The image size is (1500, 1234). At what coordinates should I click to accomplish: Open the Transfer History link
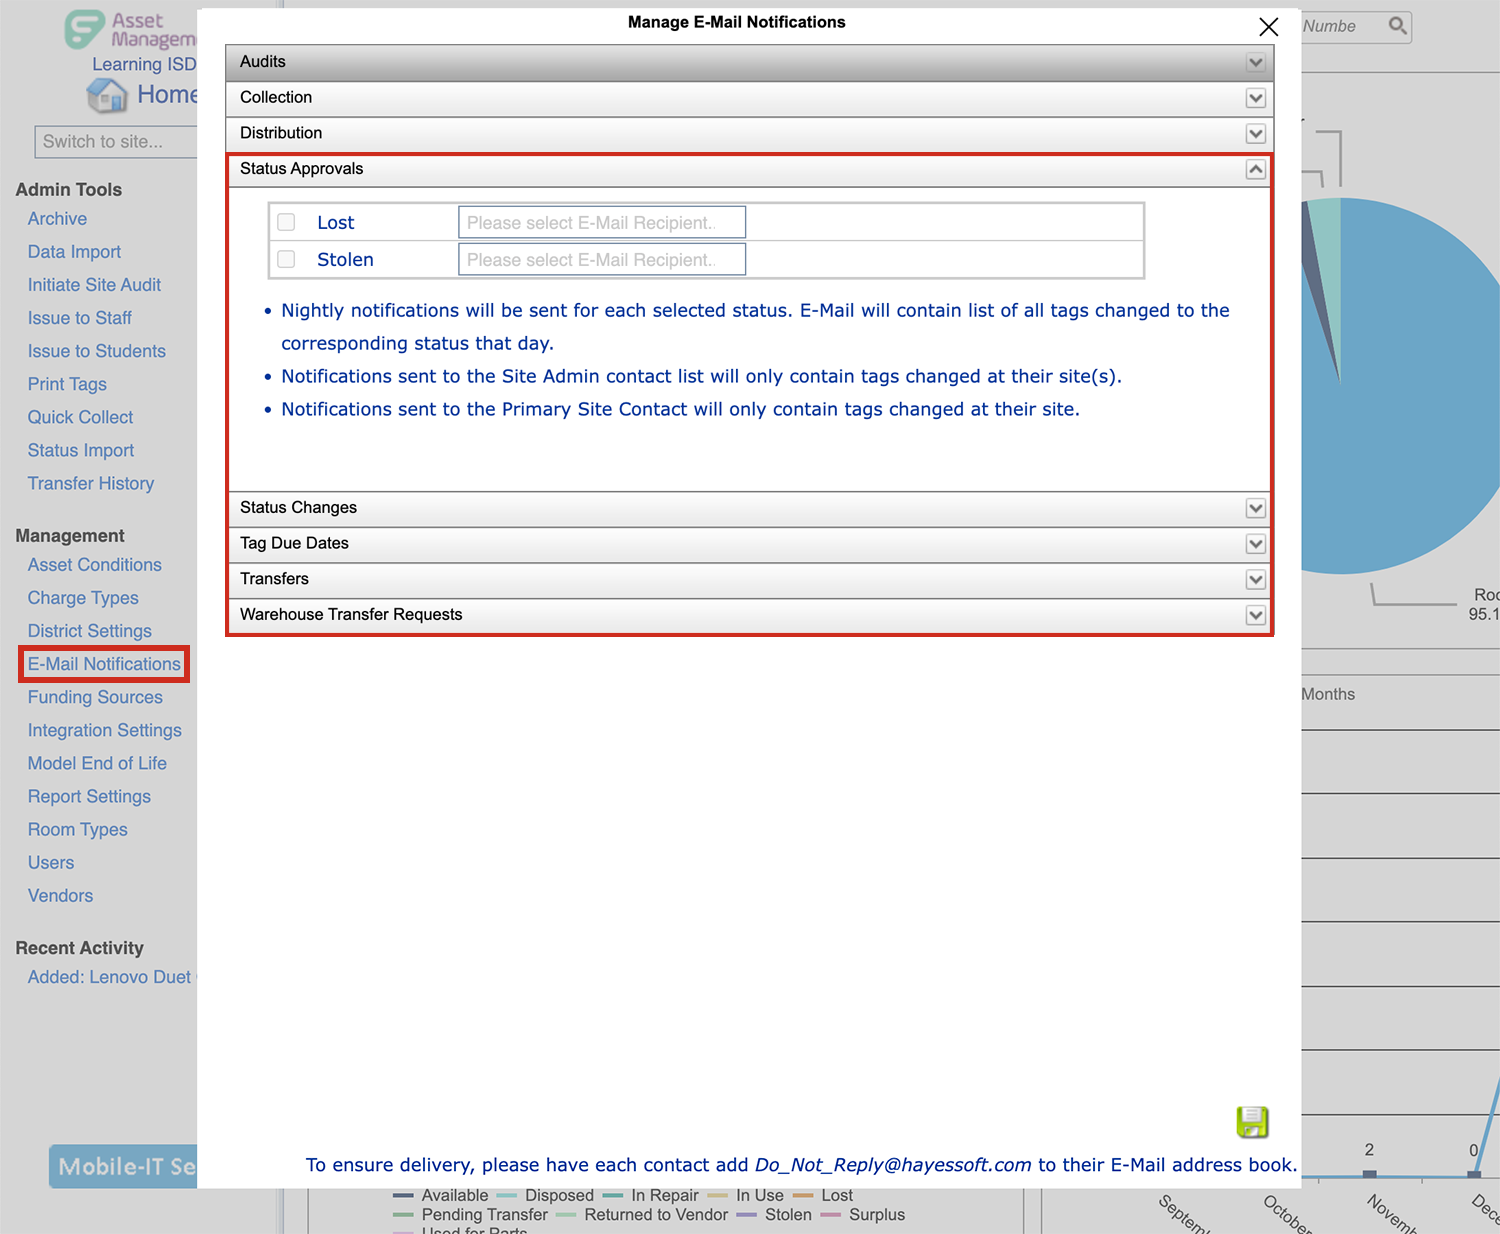(91, 483)
